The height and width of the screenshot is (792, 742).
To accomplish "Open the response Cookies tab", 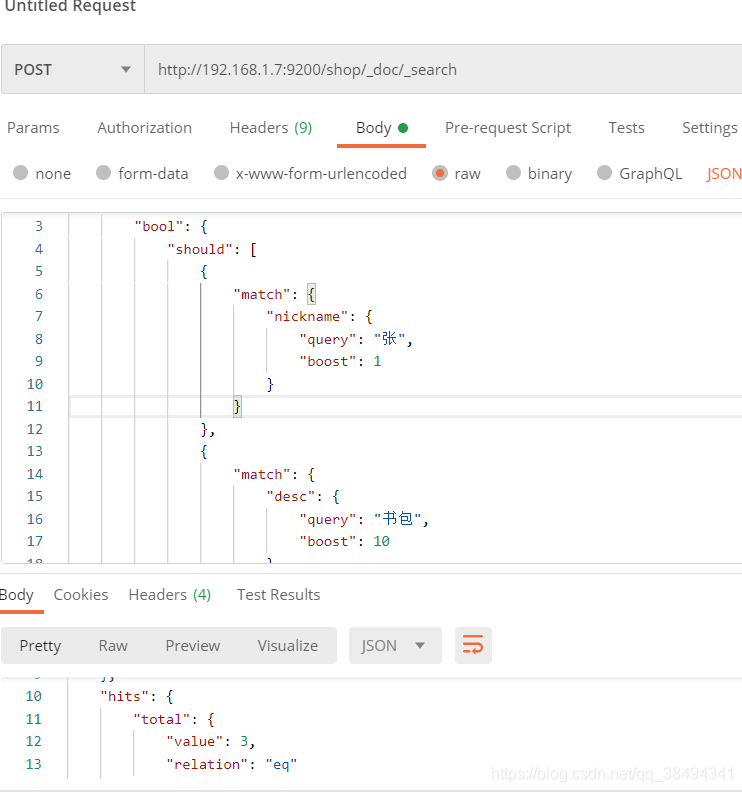I will [81, 595].
